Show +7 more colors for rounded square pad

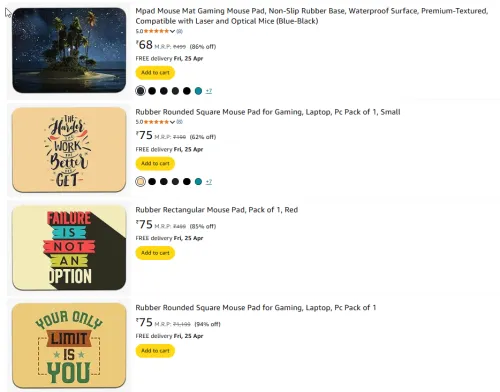point(209,182)
